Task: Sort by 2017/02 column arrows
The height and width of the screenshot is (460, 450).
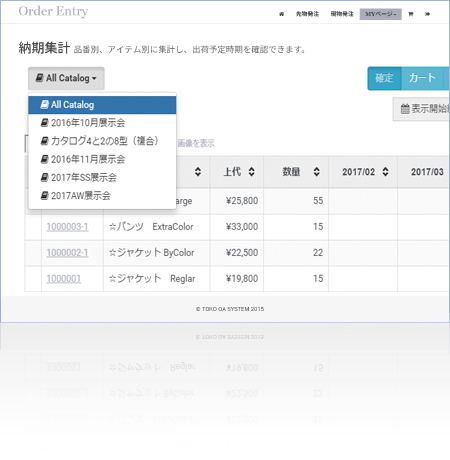Action: (x=385, y=172)
